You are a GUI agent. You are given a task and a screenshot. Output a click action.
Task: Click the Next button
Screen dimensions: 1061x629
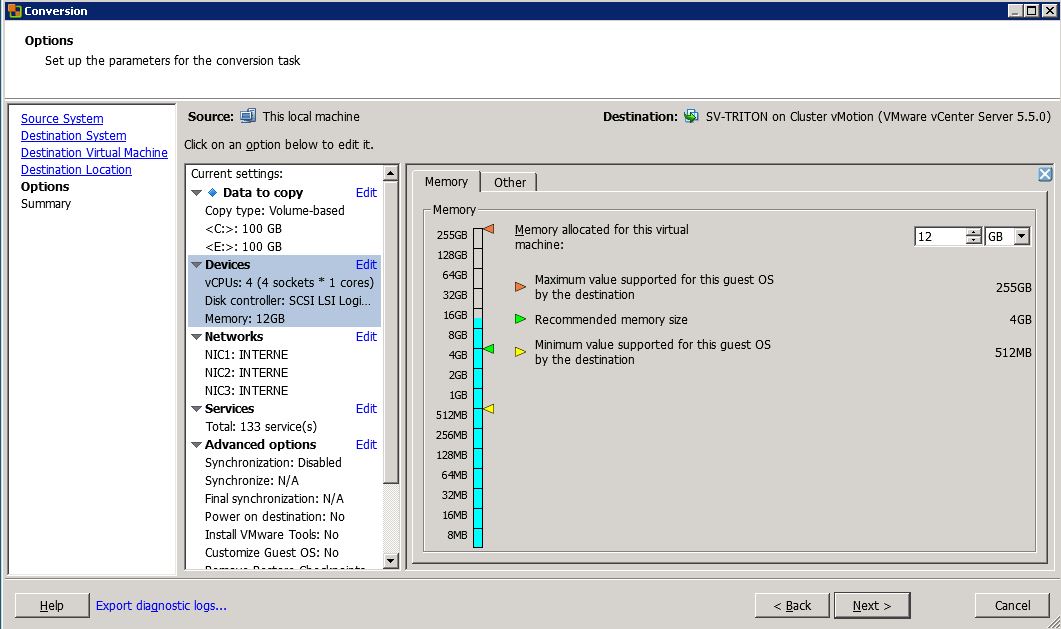tap(872, 605)
